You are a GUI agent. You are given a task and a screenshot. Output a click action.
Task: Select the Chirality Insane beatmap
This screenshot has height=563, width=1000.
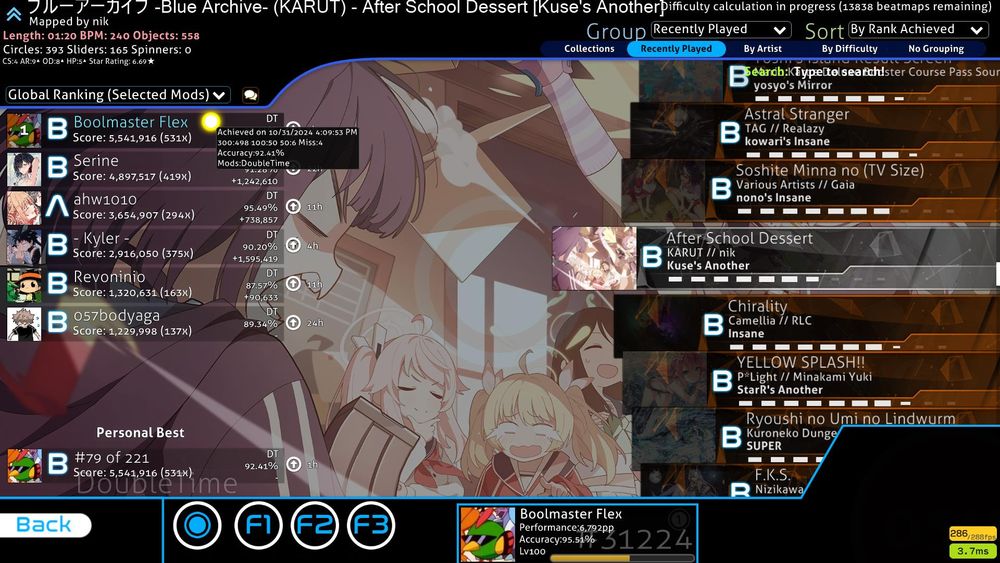[807, 324]
